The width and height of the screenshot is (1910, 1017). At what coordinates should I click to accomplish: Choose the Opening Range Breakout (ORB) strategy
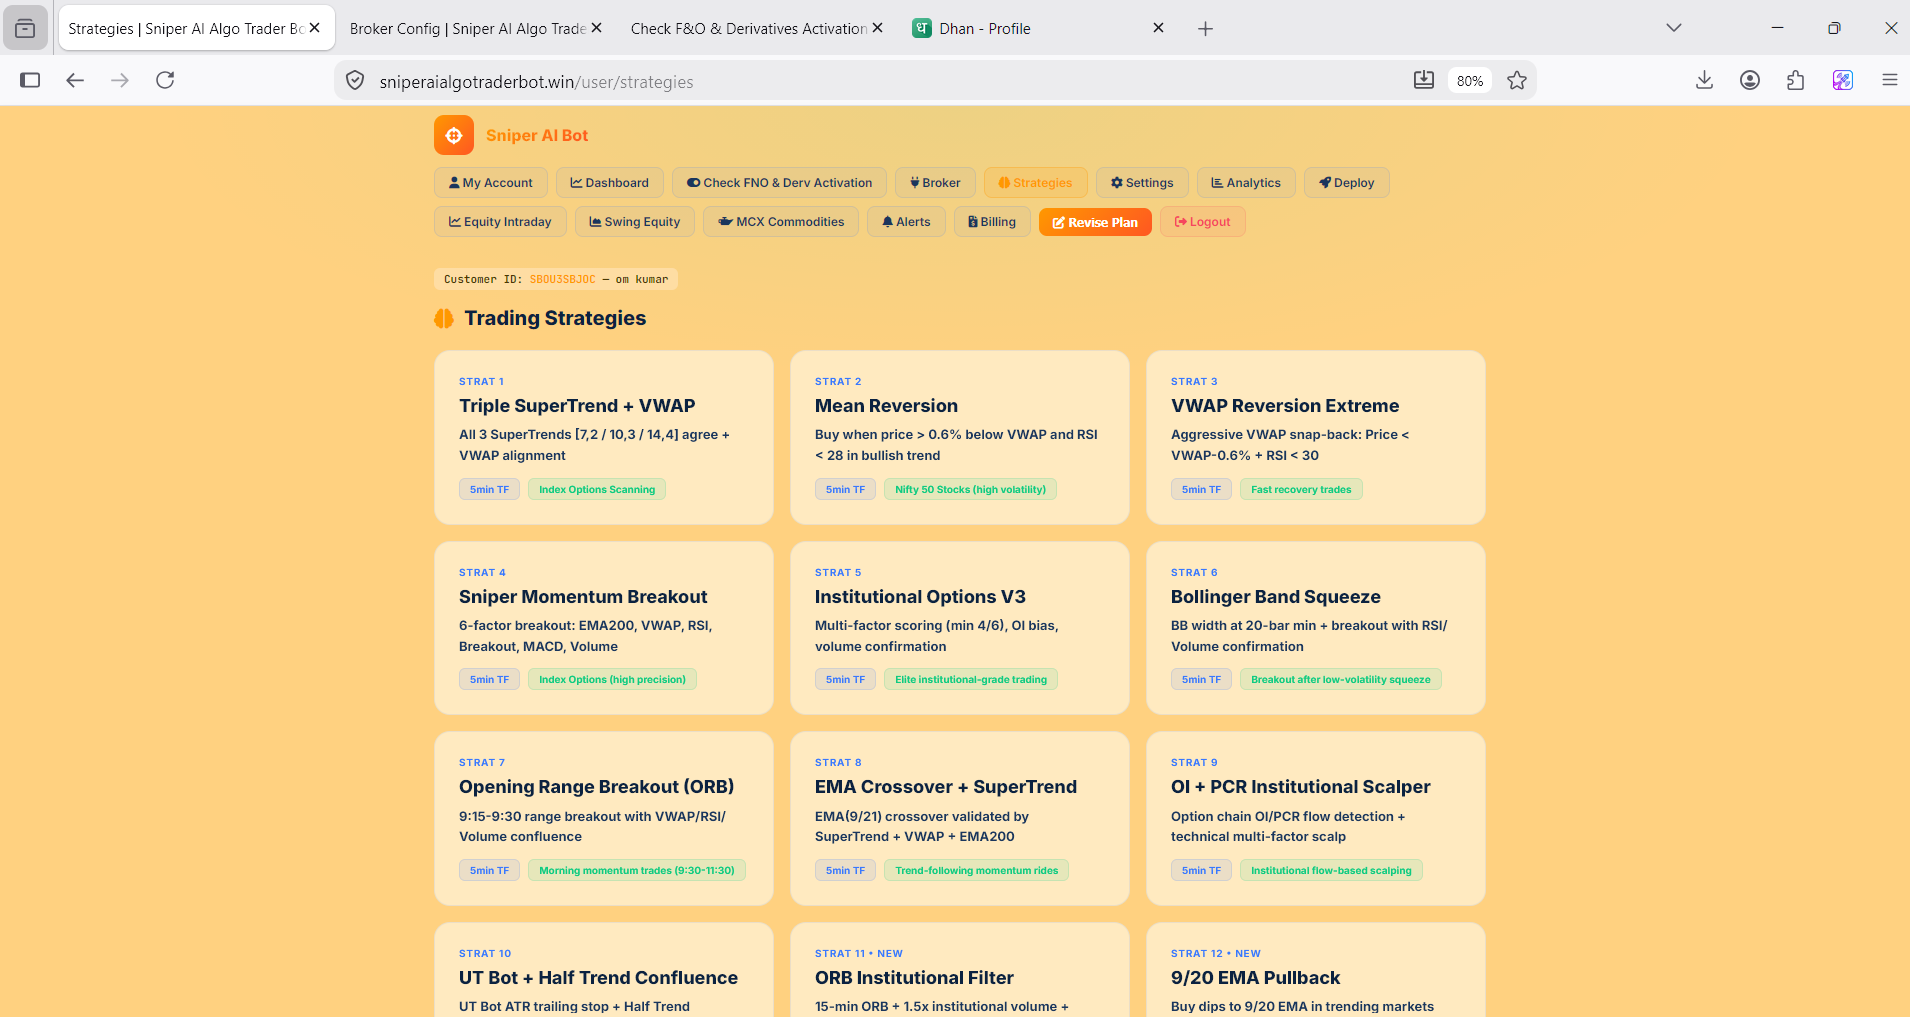point(604,818)
